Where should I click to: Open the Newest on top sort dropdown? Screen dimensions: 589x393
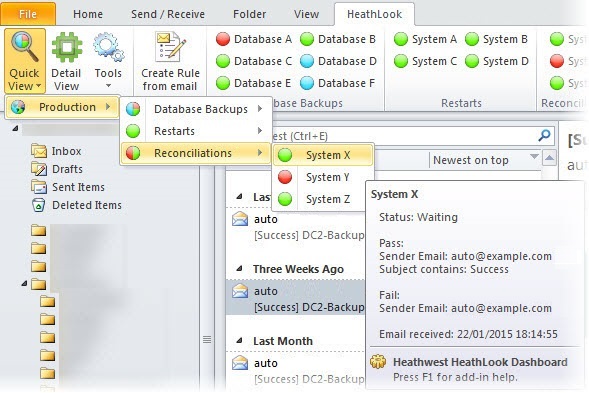click(x=485, y=160)
